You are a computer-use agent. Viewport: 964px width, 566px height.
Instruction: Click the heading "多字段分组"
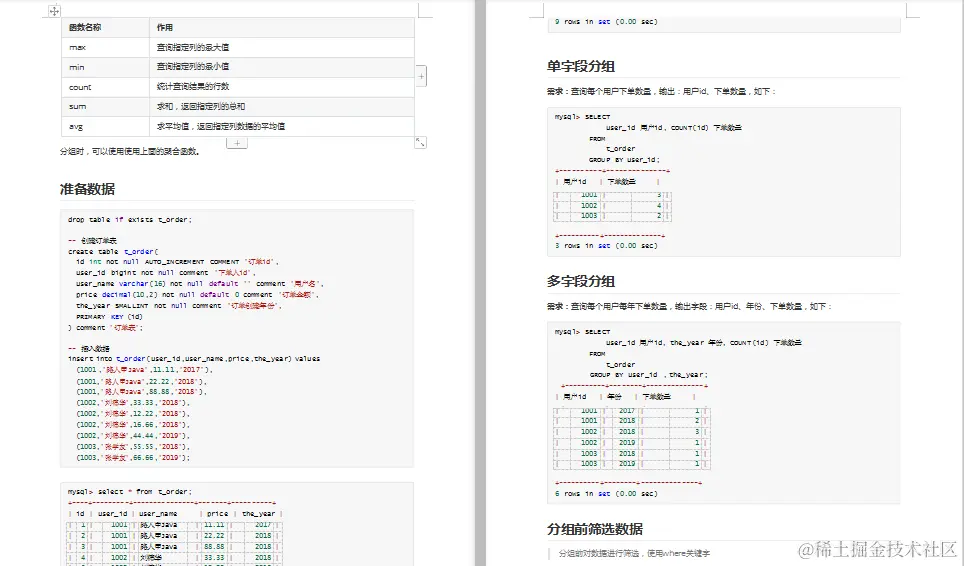click(581, 281)
